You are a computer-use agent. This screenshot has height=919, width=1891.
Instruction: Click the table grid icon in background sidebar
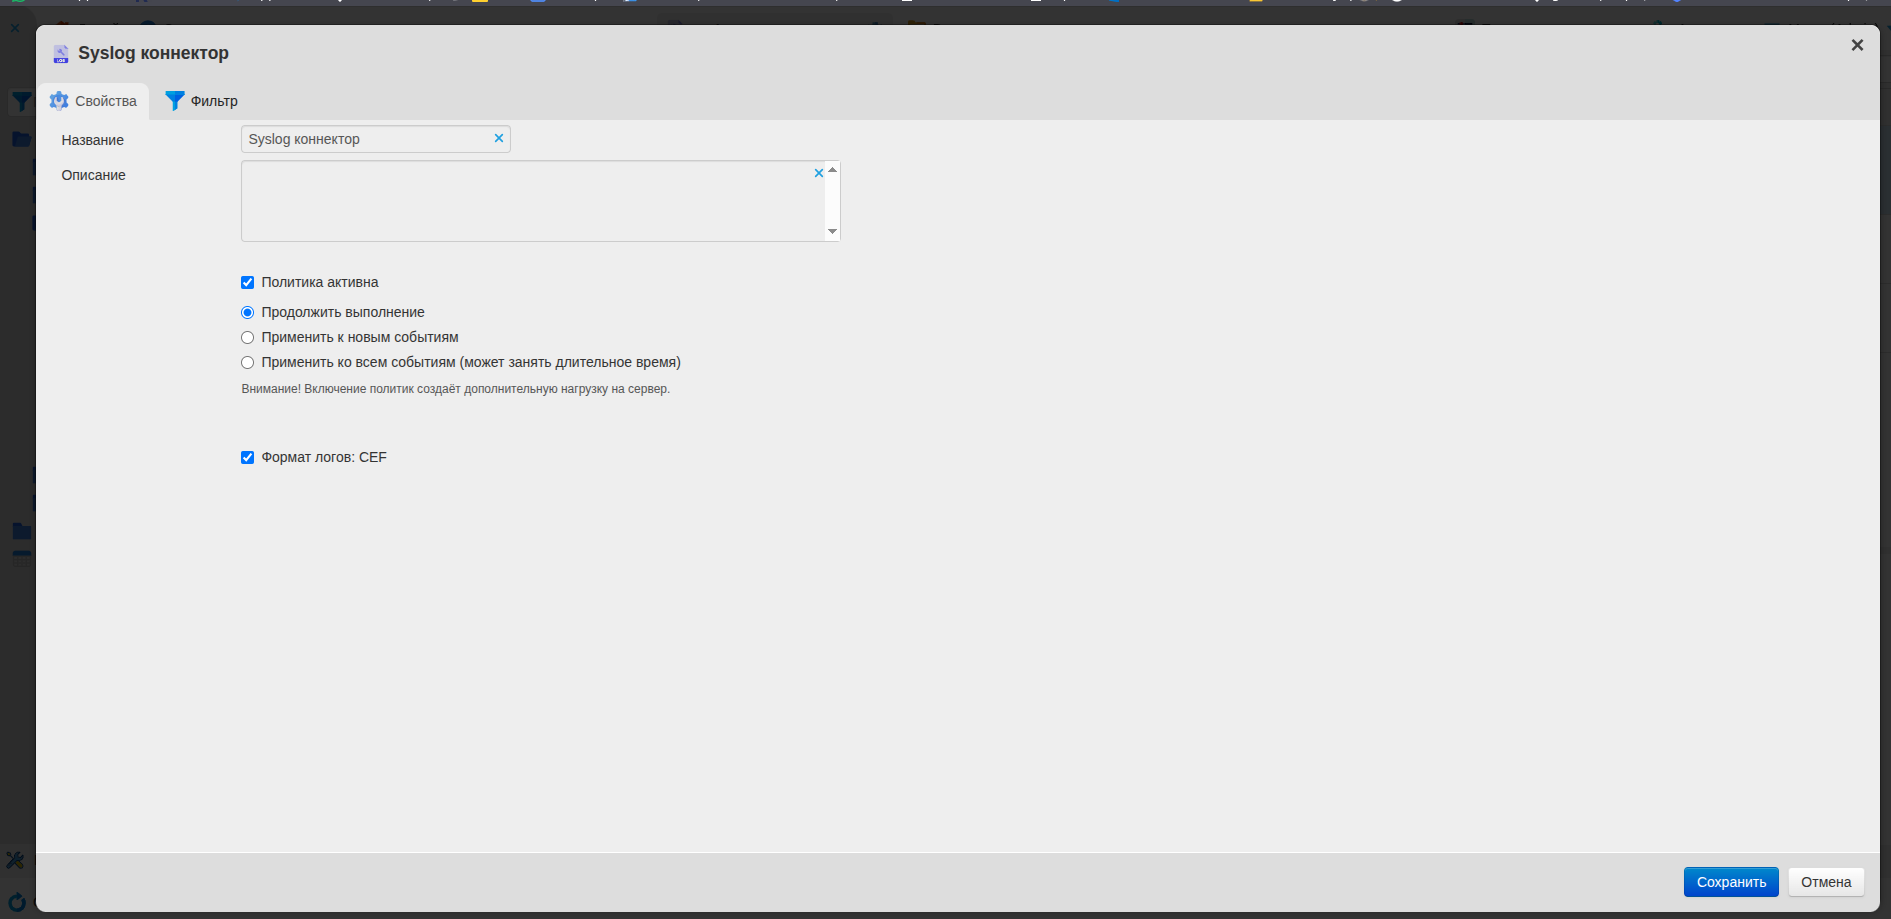[x=21, y=558]
